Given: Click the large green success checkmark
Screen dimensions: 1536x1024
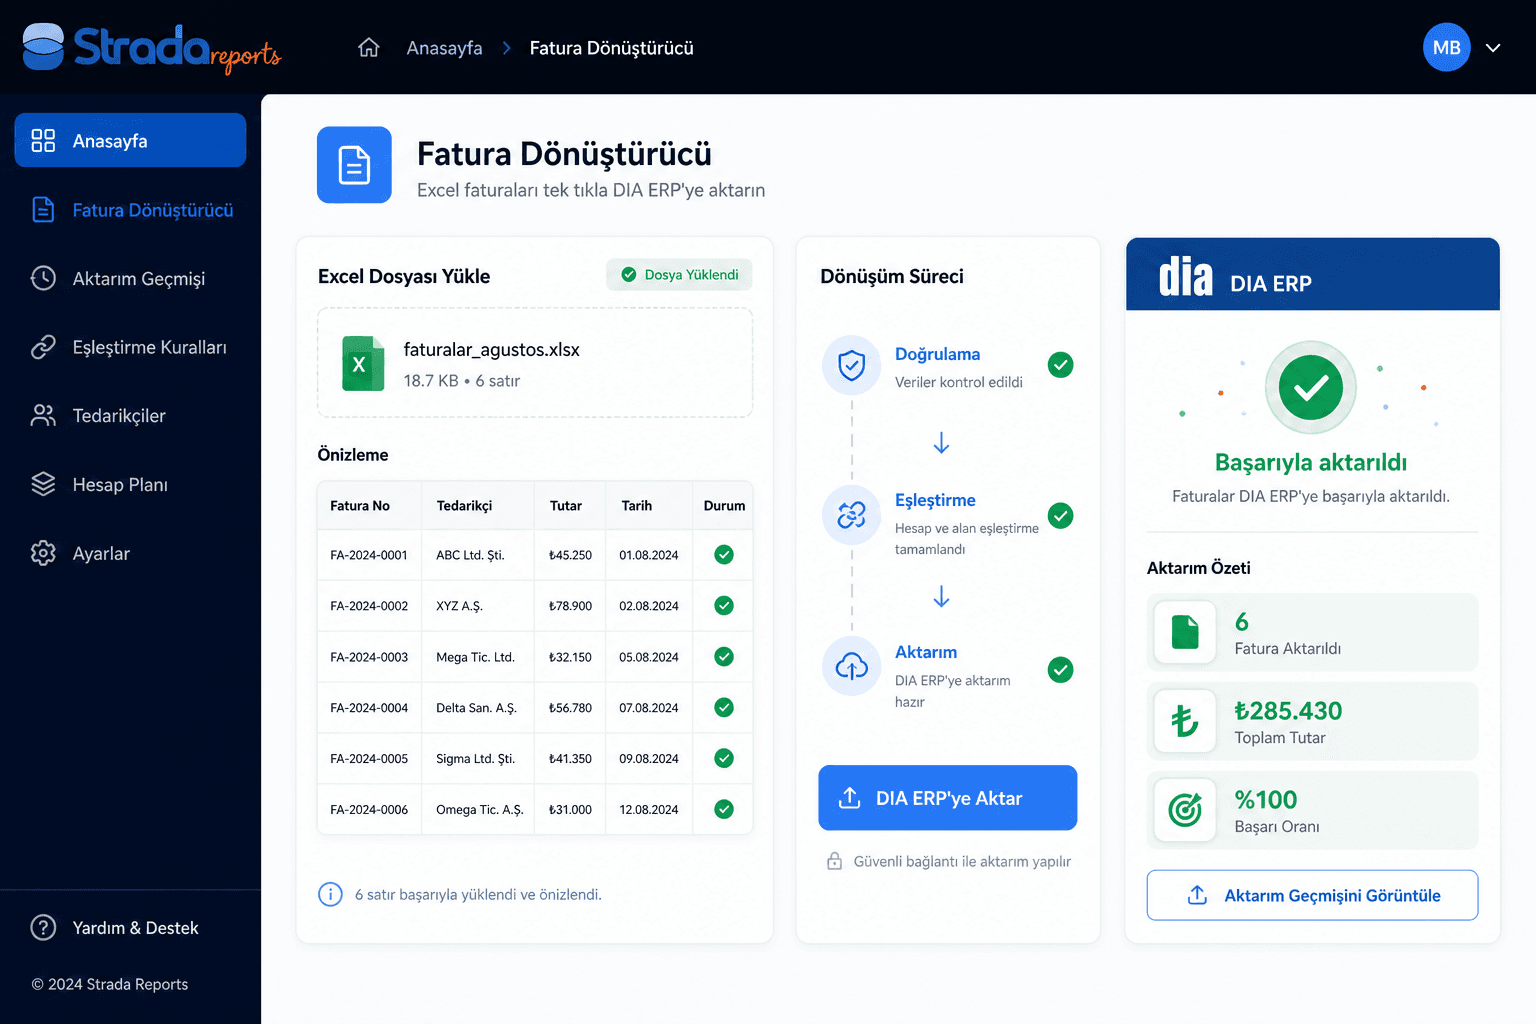Looking at the screenshot, I should (x=1311, y=388).
